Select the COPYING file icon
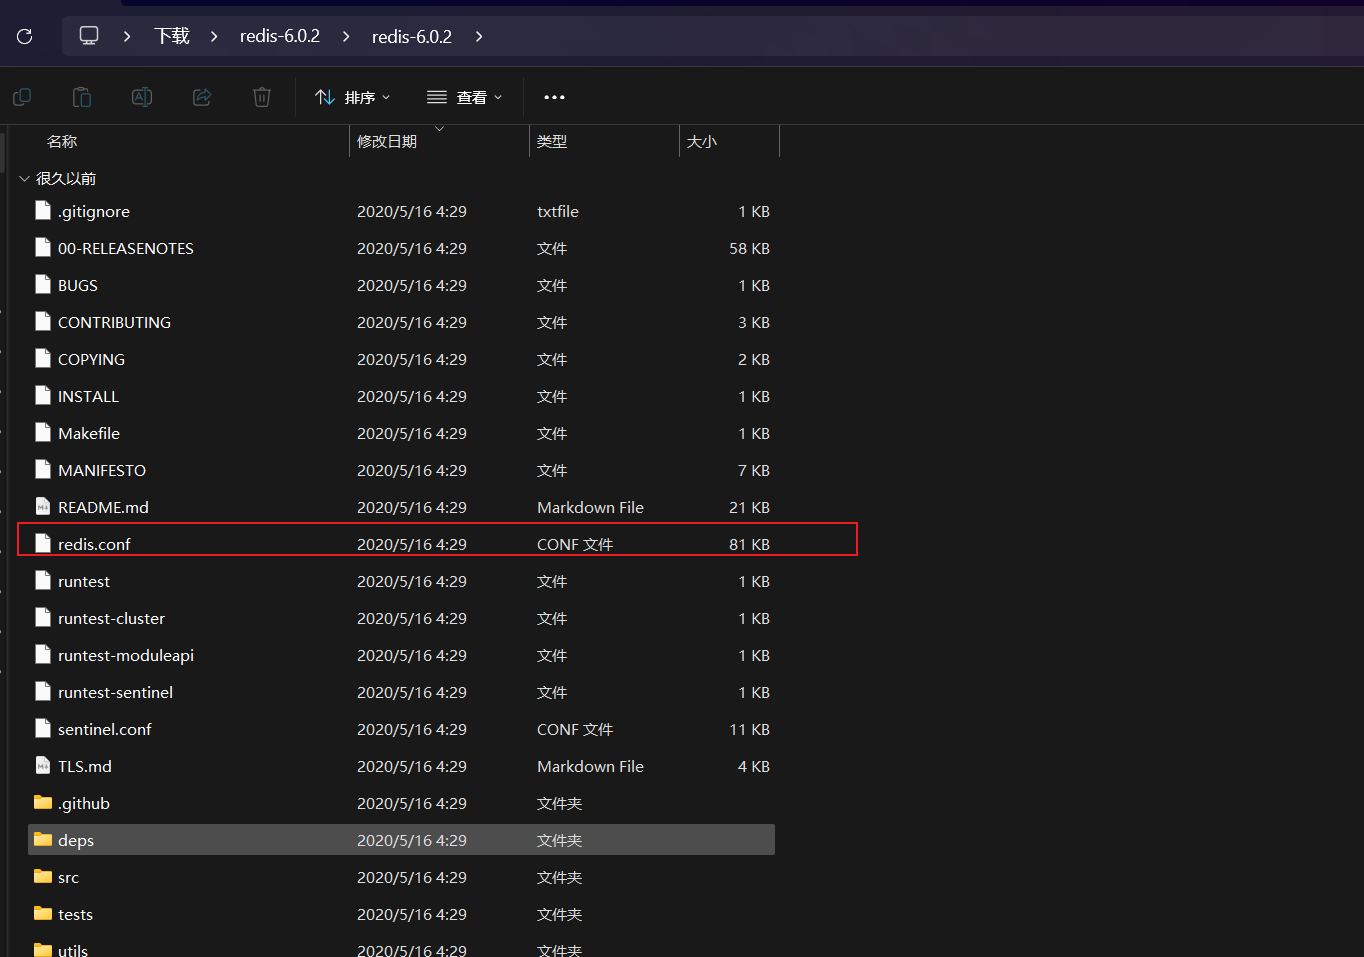Viewport: 1364px width, 957px height. pos(43,358)
